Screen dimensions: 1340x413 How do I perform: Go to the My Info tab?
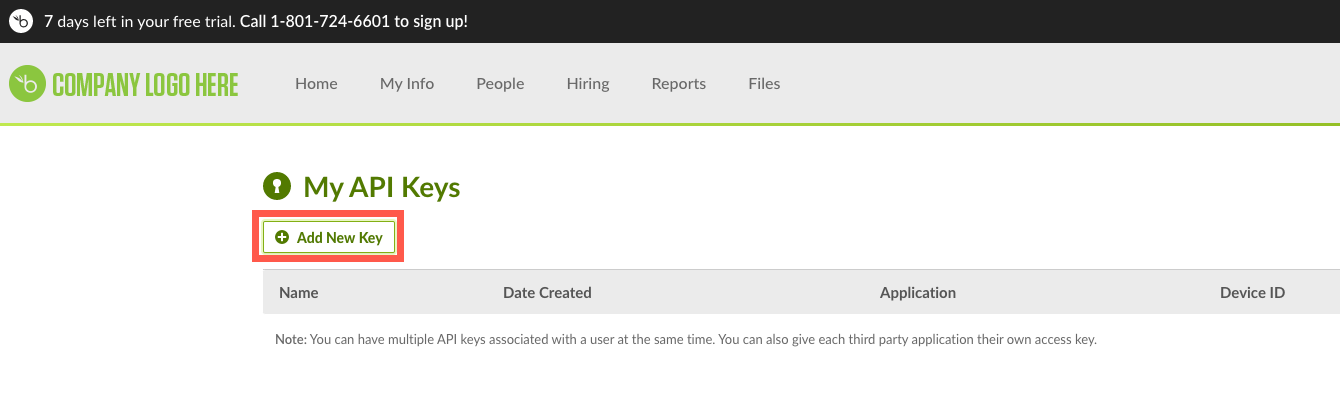pyautogui.click(x=407, y=84)
